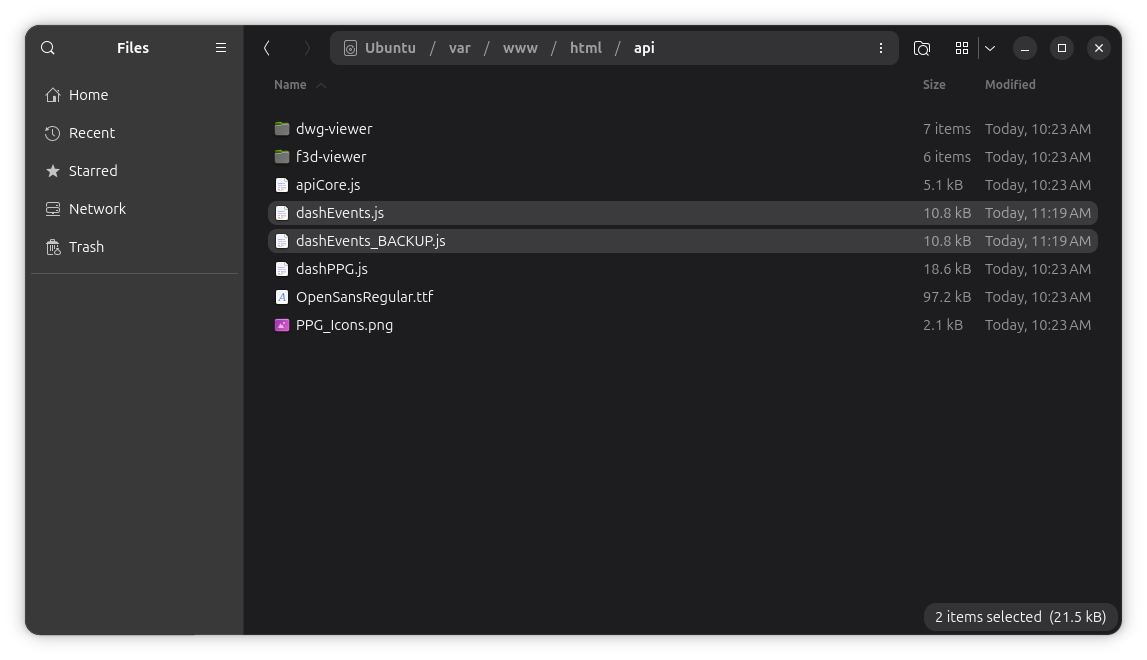Sort files by the Name column
Screen dimensions: 1147x660
point(290,85)
